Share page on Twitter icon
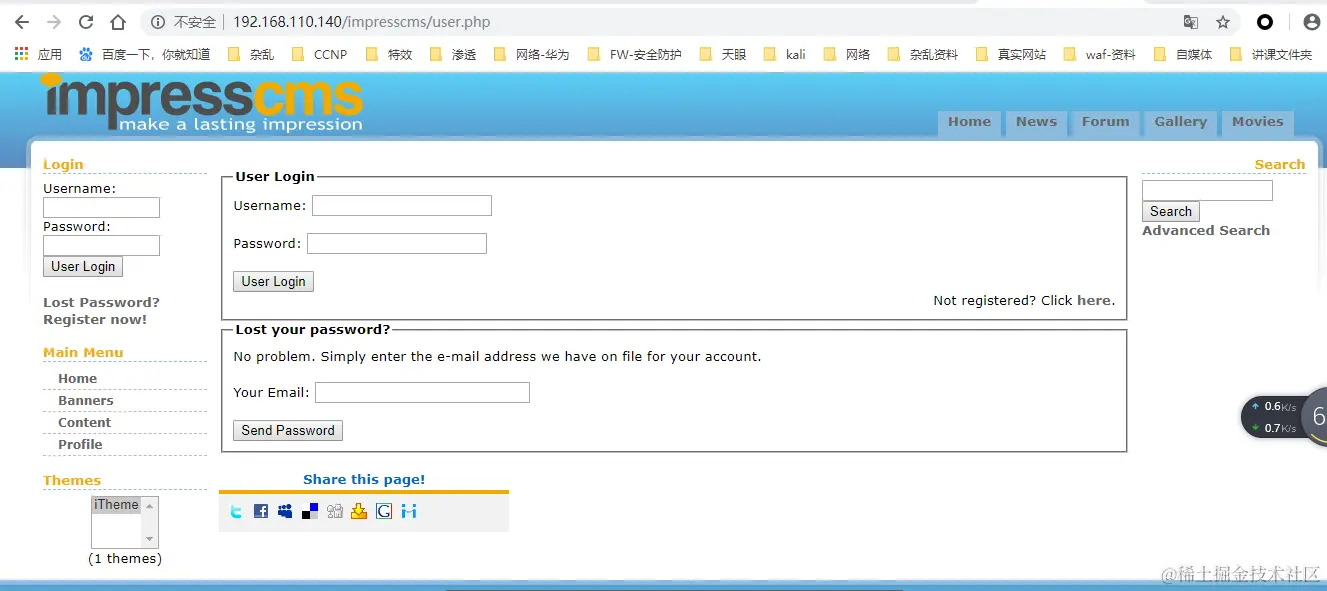This screenshot has width=1327, height=591. click(x=236, y=512)
